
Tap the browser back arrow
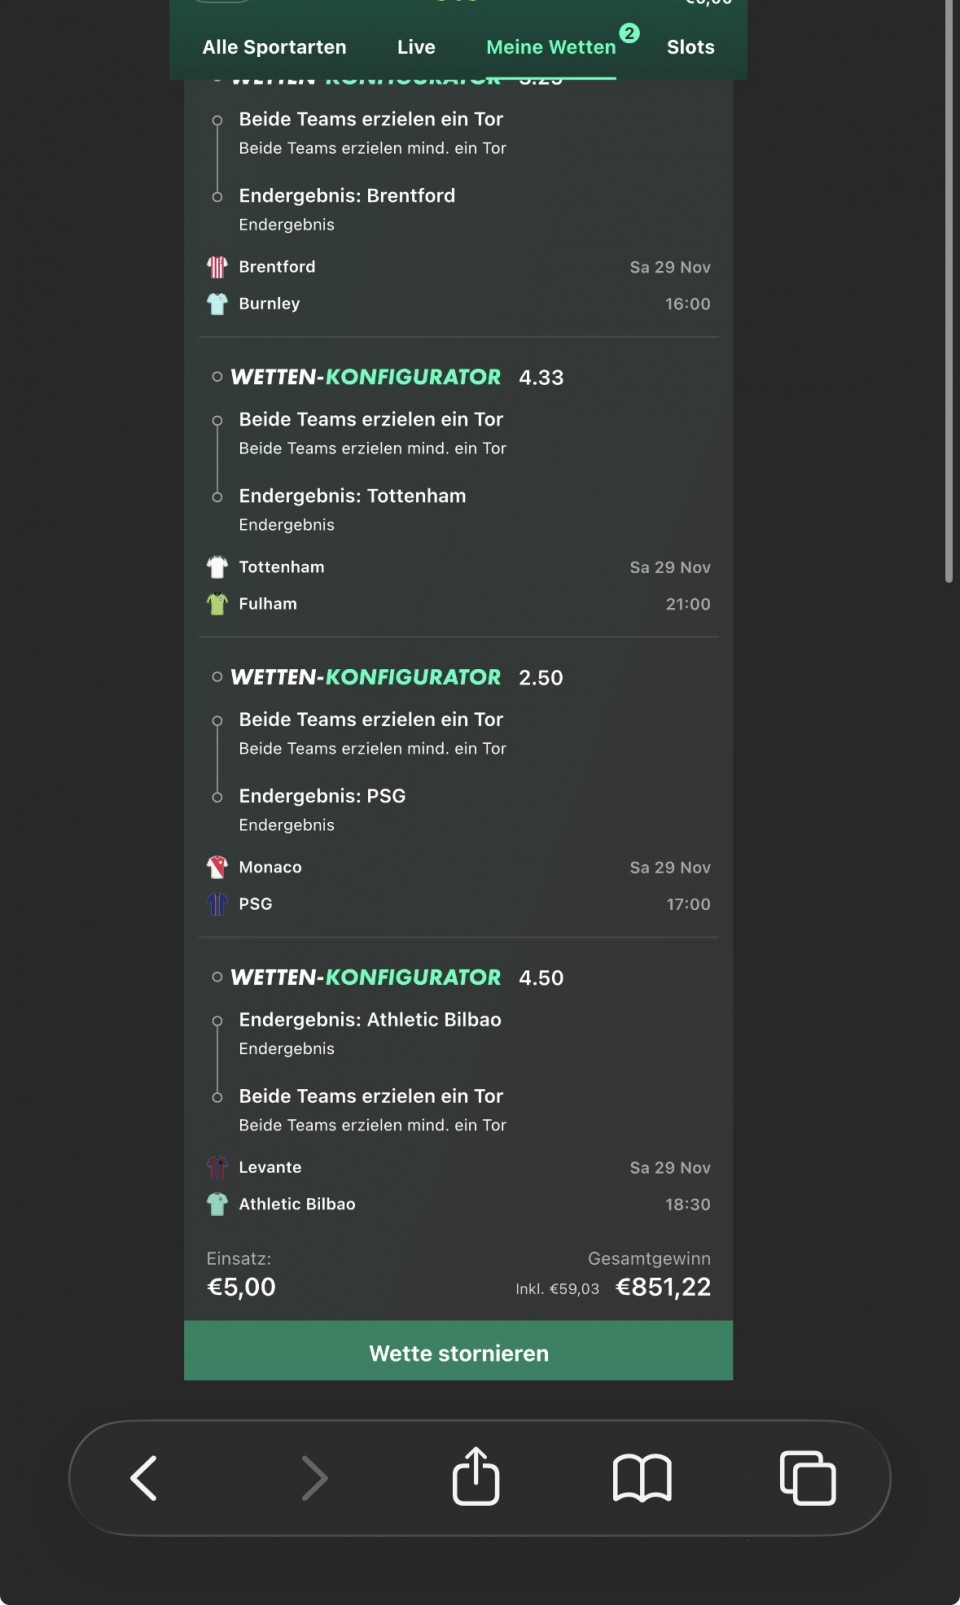click(144, 1478)
